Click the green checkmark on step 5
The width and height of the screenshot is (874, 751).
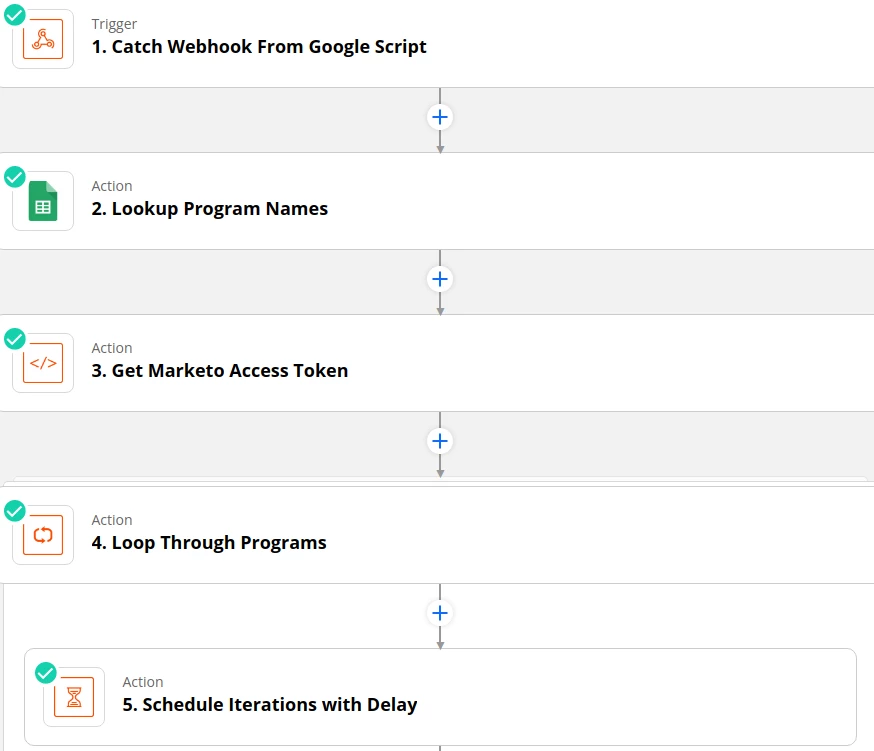point(46,673)
